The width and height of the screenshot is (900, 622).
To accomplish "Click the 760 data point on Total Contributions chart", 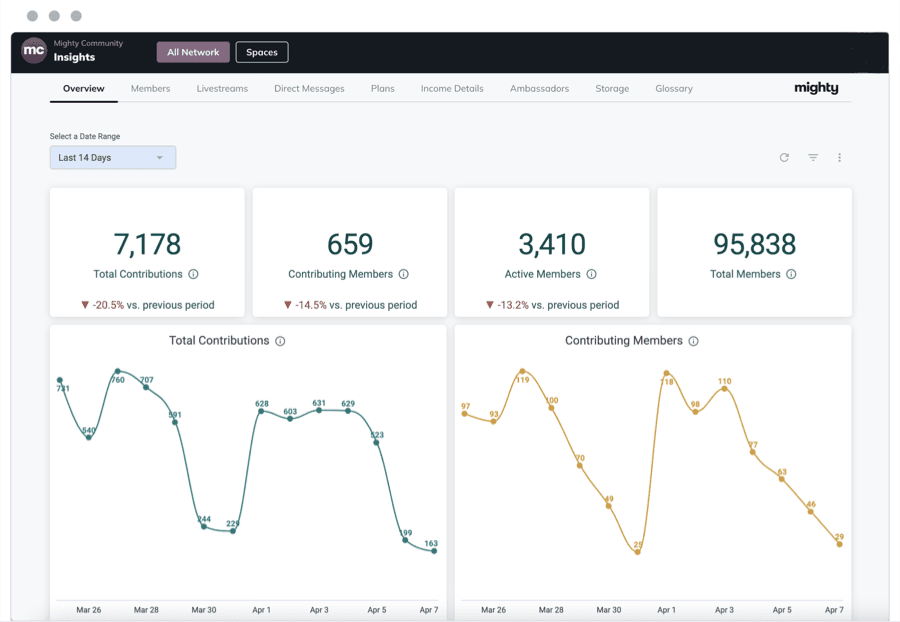I will pos(117,371).
